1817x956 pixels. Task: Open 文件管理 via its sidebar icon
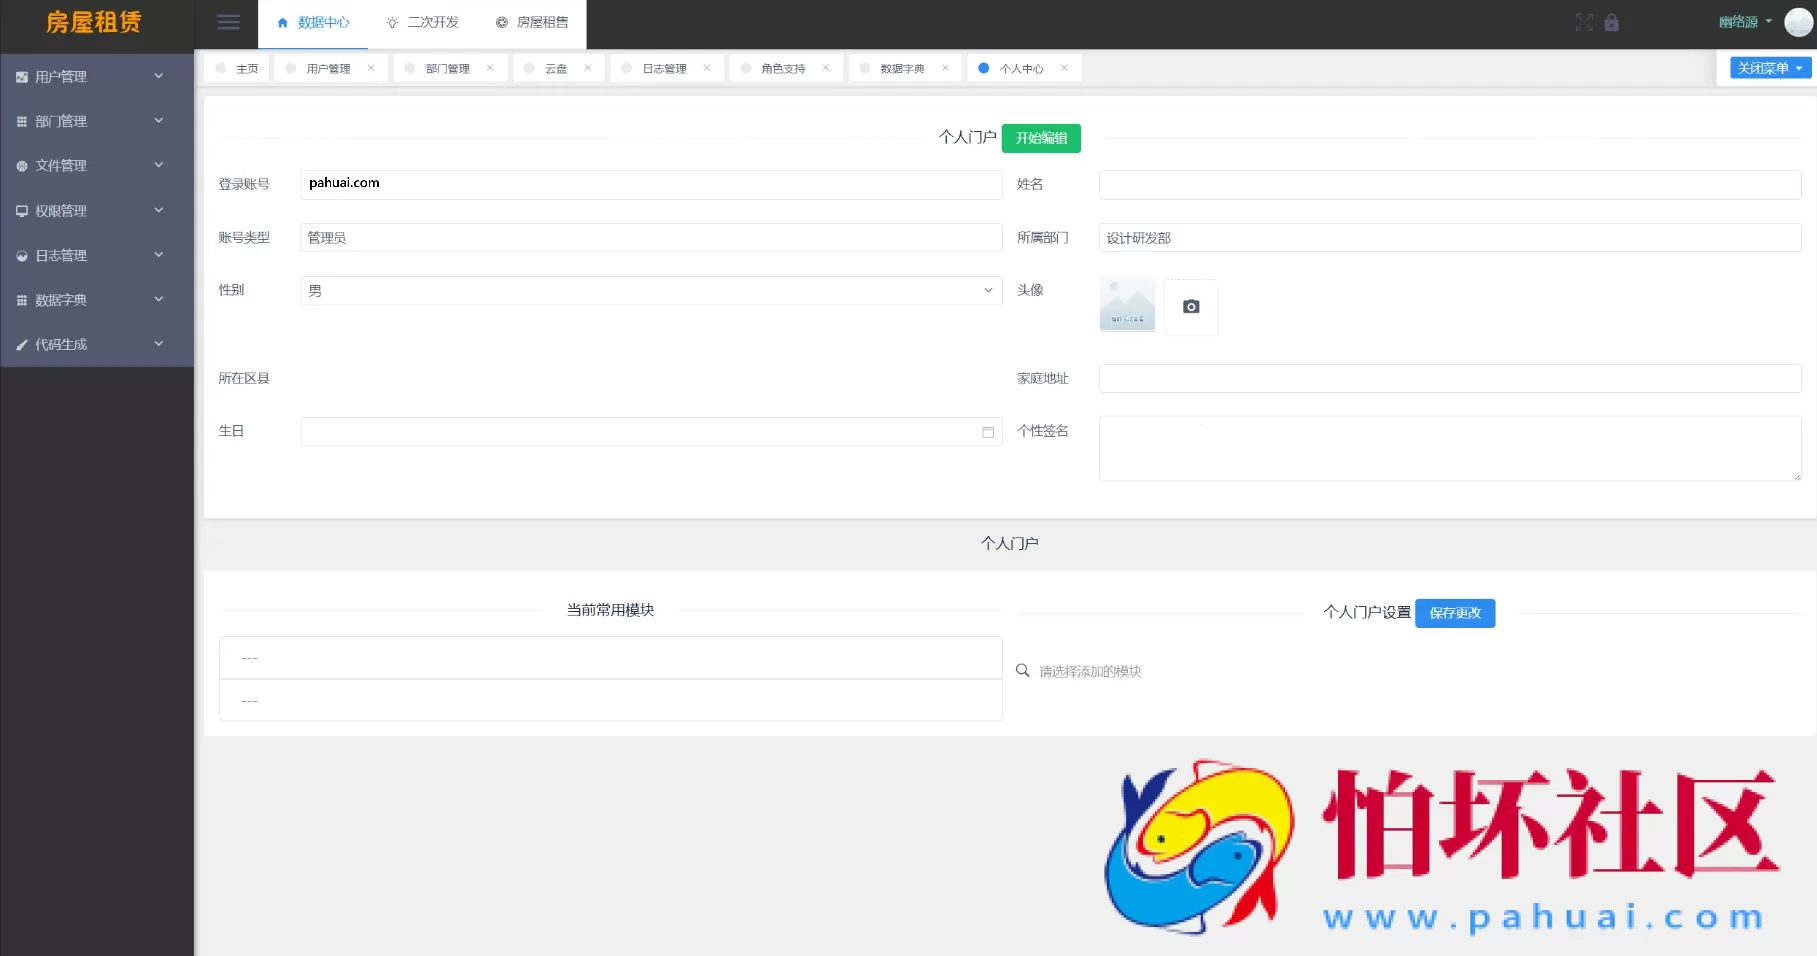coord(21,165)
